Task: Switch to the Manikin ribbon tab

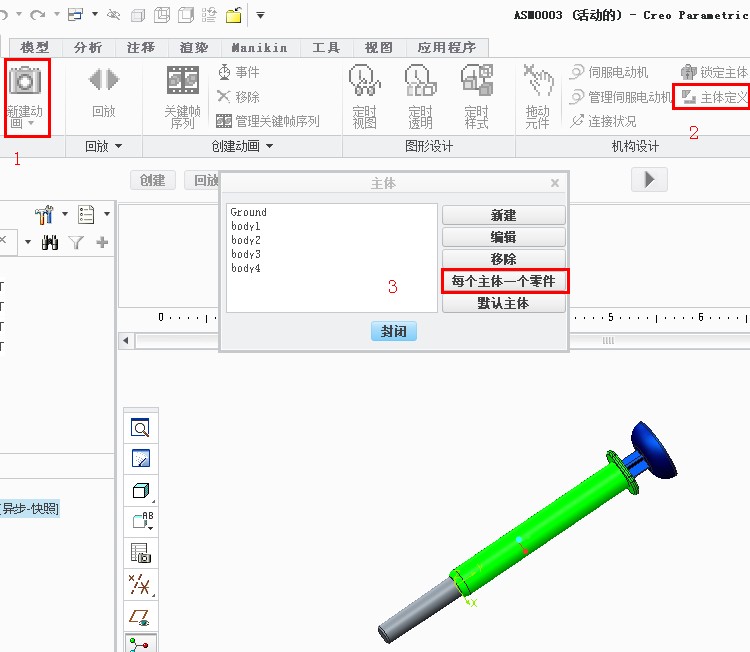Action: (260, 48)
